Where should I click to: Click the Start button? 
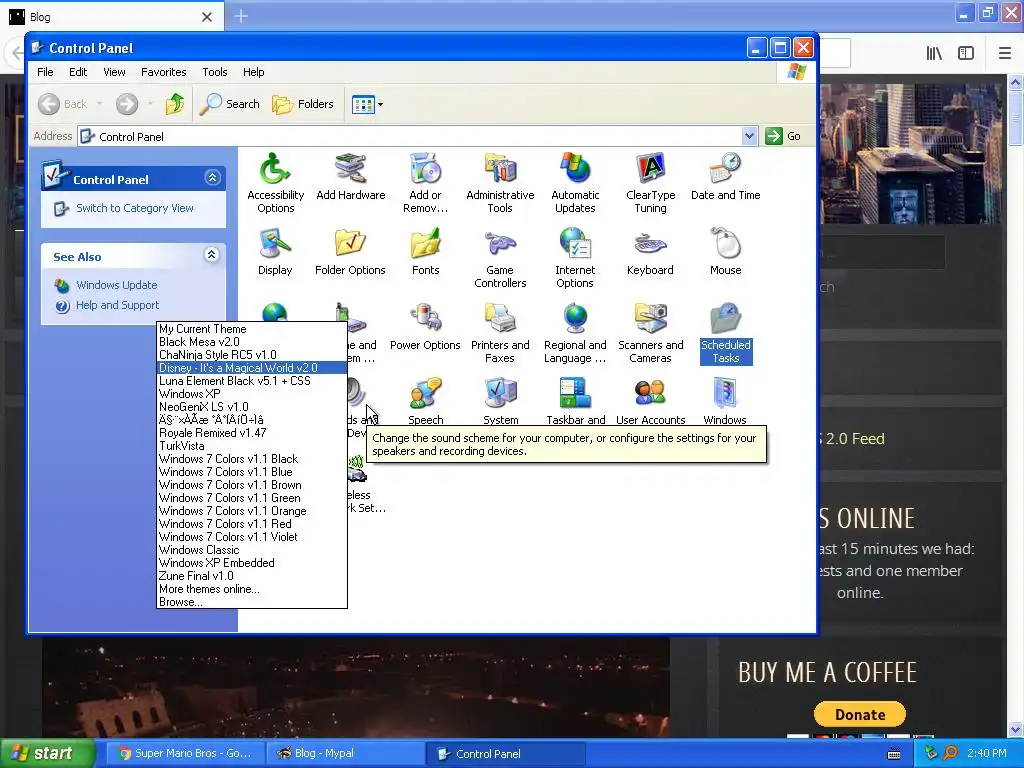pyautogui.click(x=48, y=754)
